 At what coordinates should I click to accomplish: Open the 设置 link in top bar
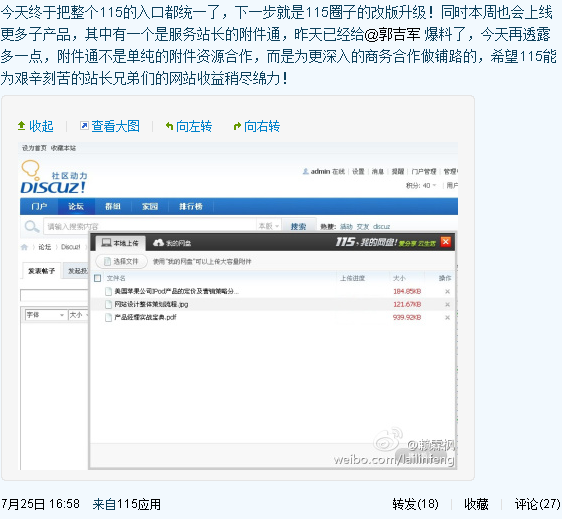[x=358, y=171]
